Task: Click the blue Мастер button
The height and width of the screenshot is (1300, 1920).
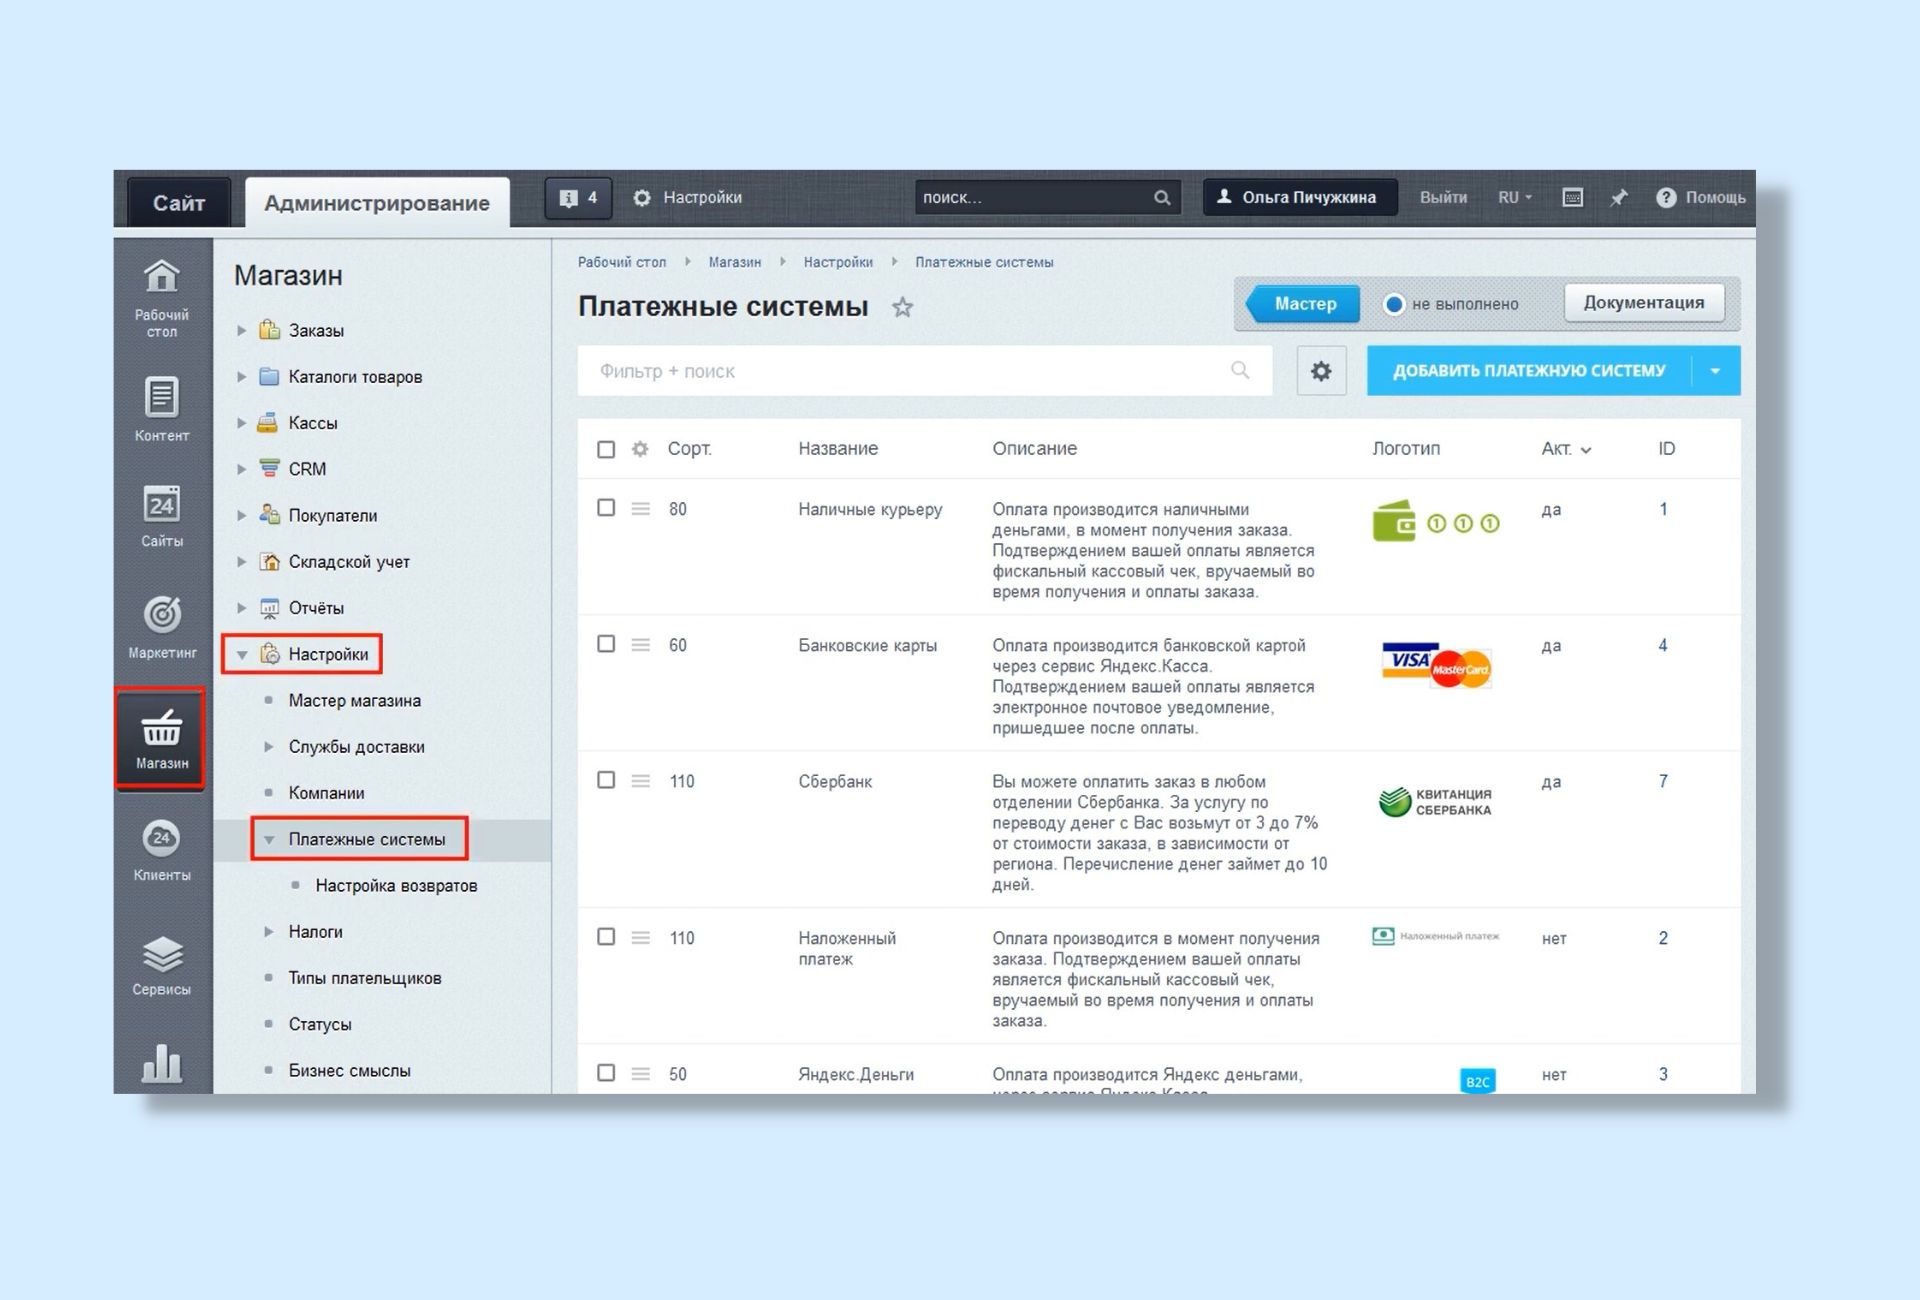Action: coord(1304,304)
